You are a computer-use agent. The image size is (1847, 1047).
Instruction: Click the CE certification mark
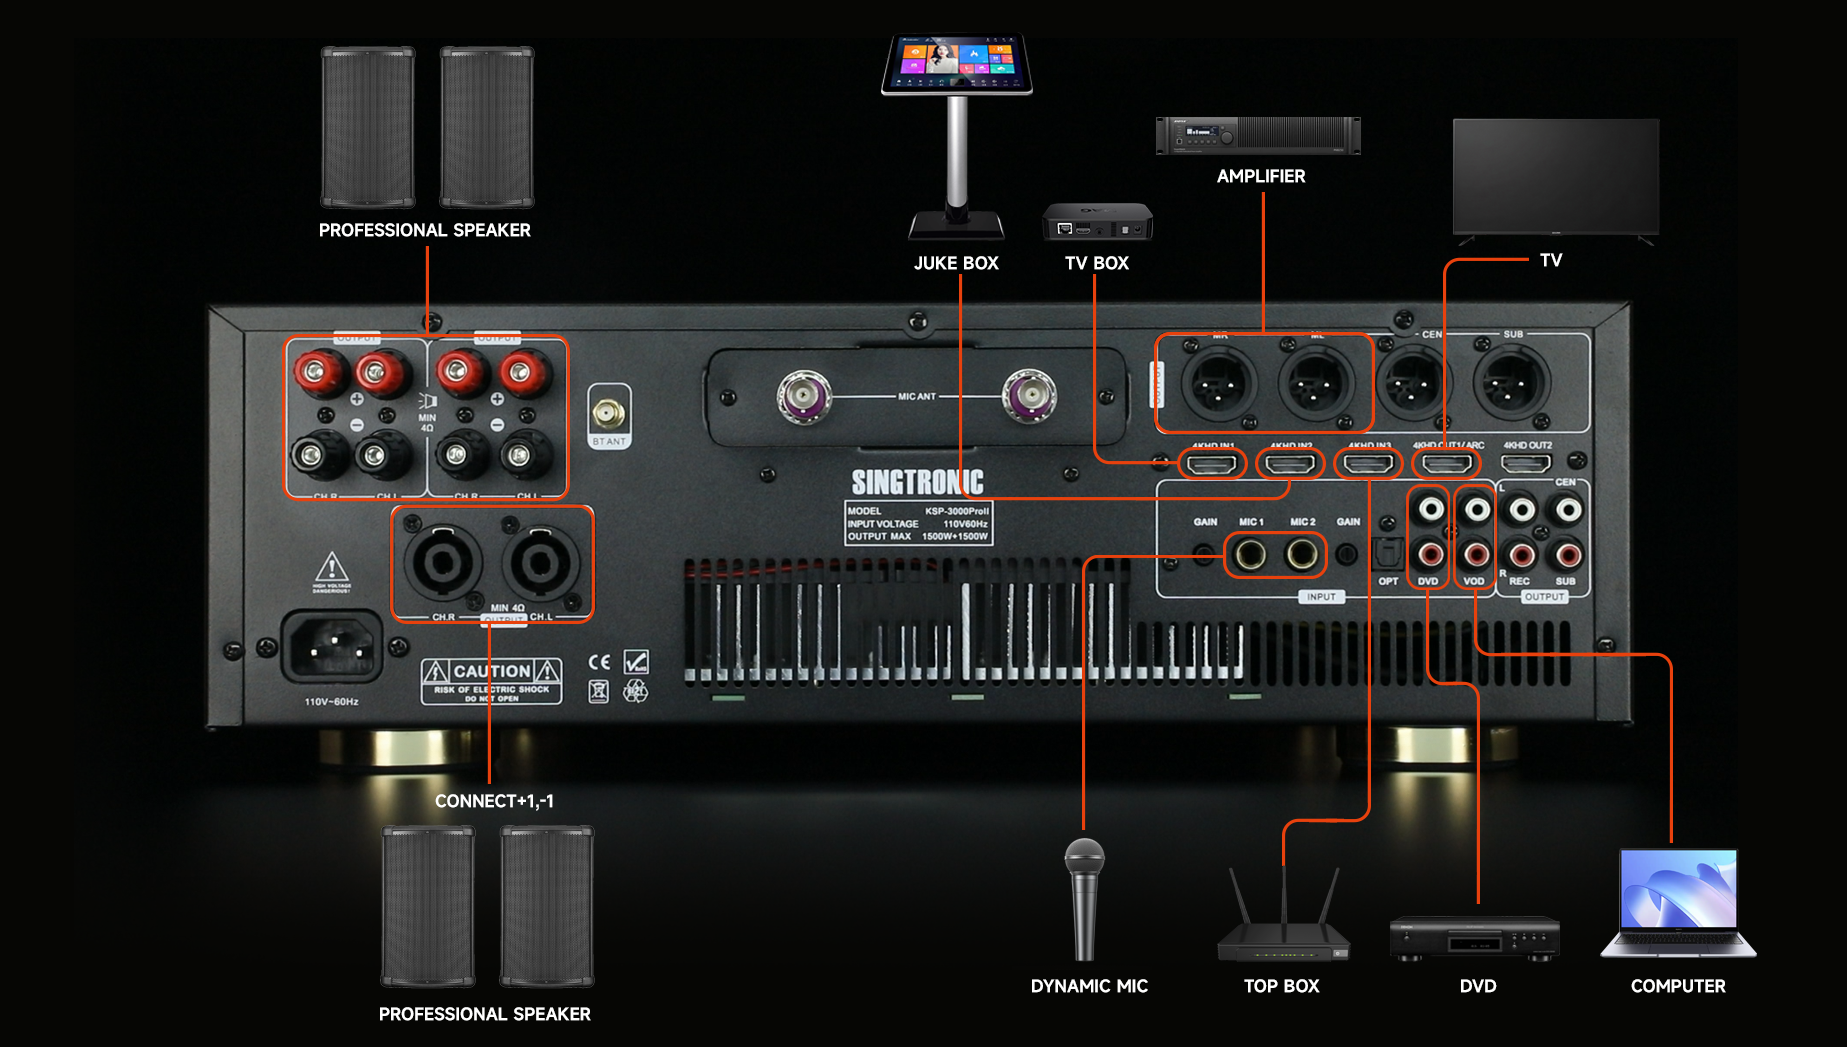click(x=599, y=662)
